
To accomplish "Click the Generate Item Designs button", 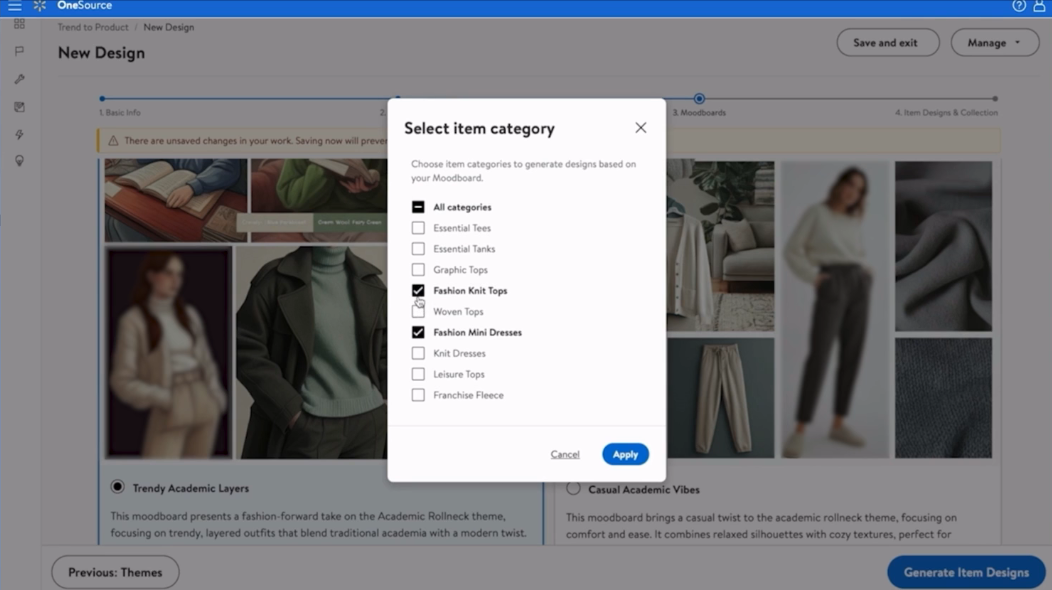I will pos(965,572).
